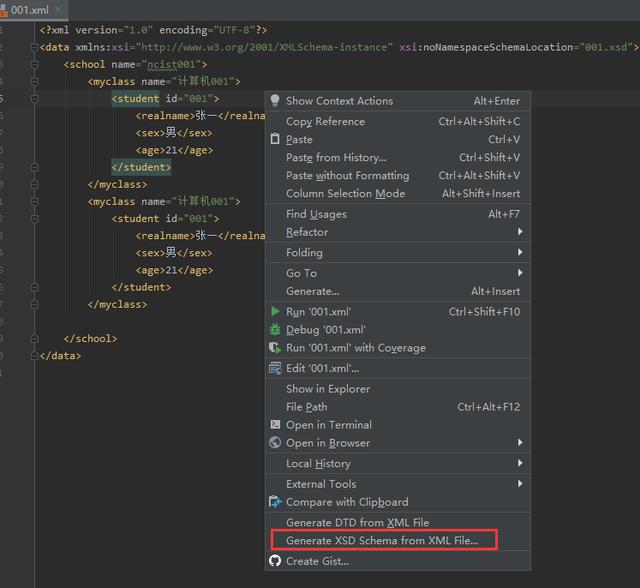
Task: Click the clipboard icon beside Paste
Action: pos(275,139)
